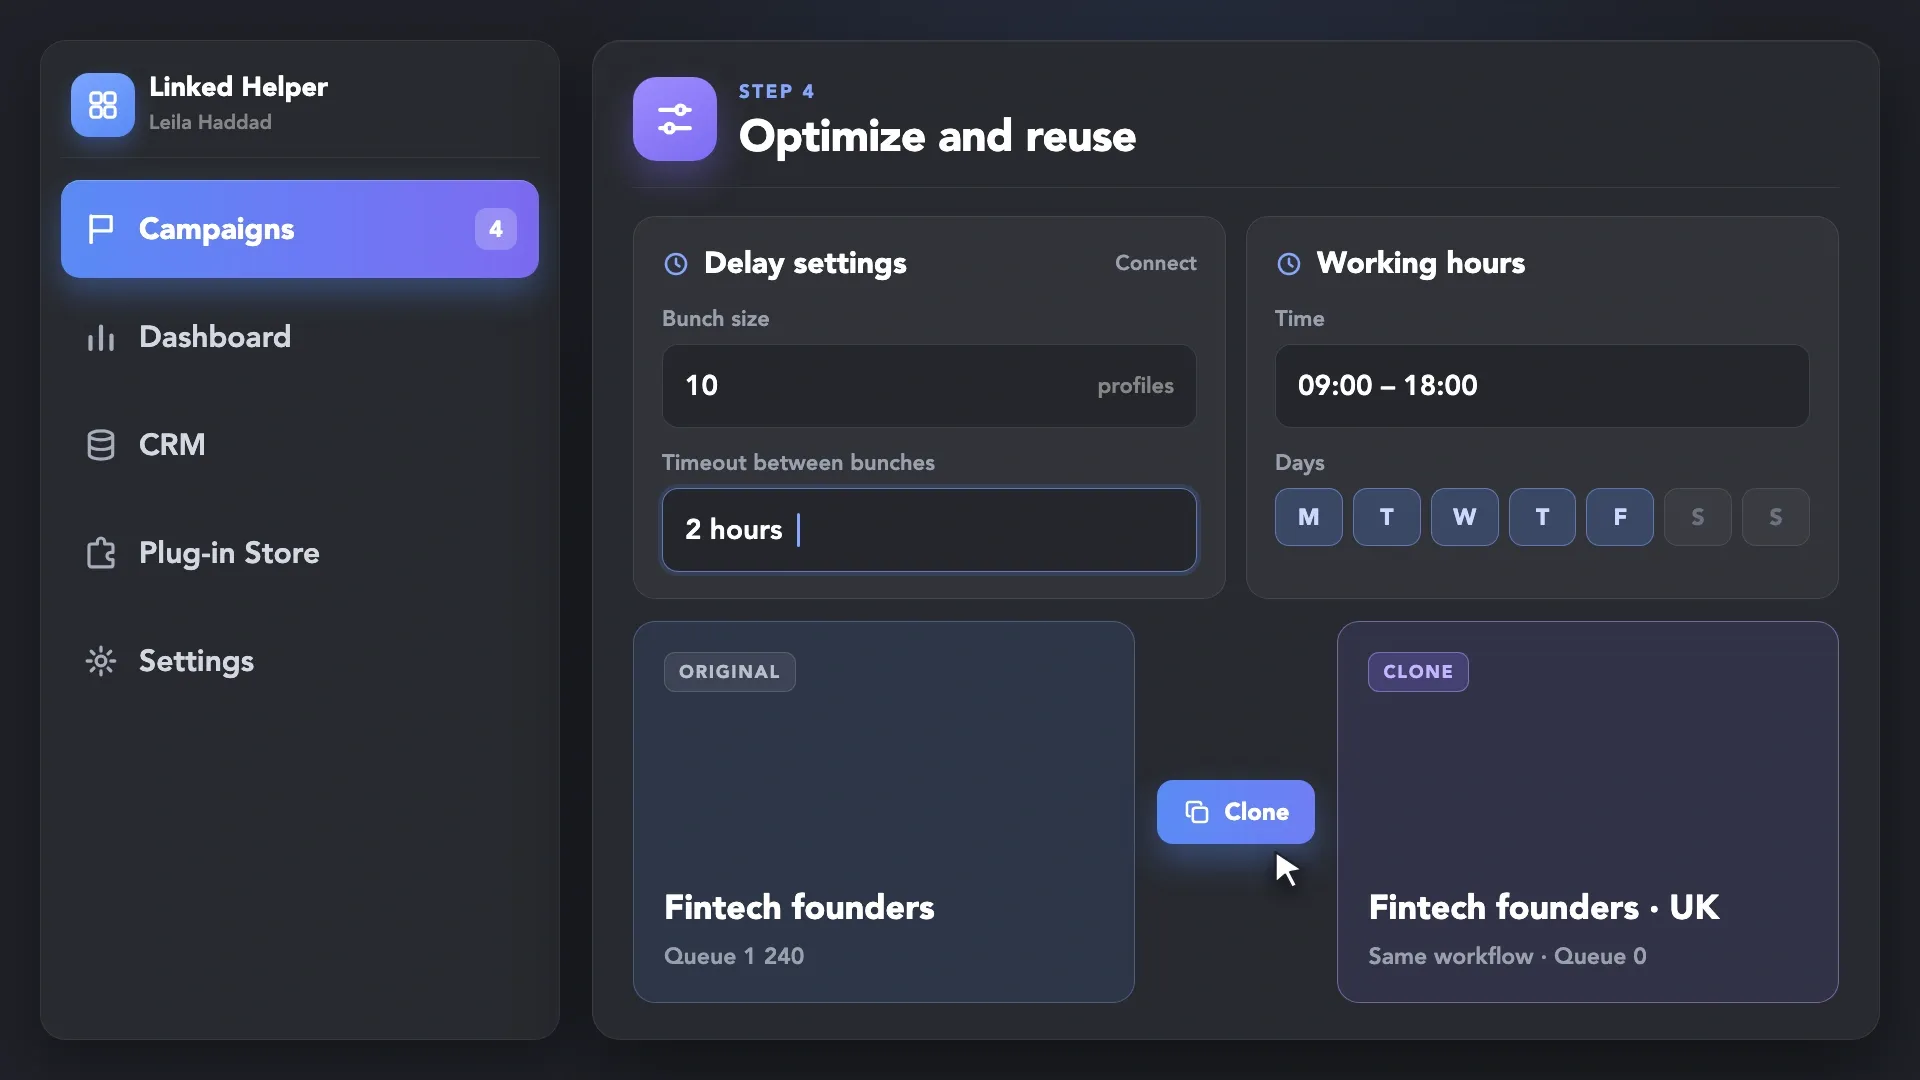Toggle Wednesday in working days

tap(1464, 517)
